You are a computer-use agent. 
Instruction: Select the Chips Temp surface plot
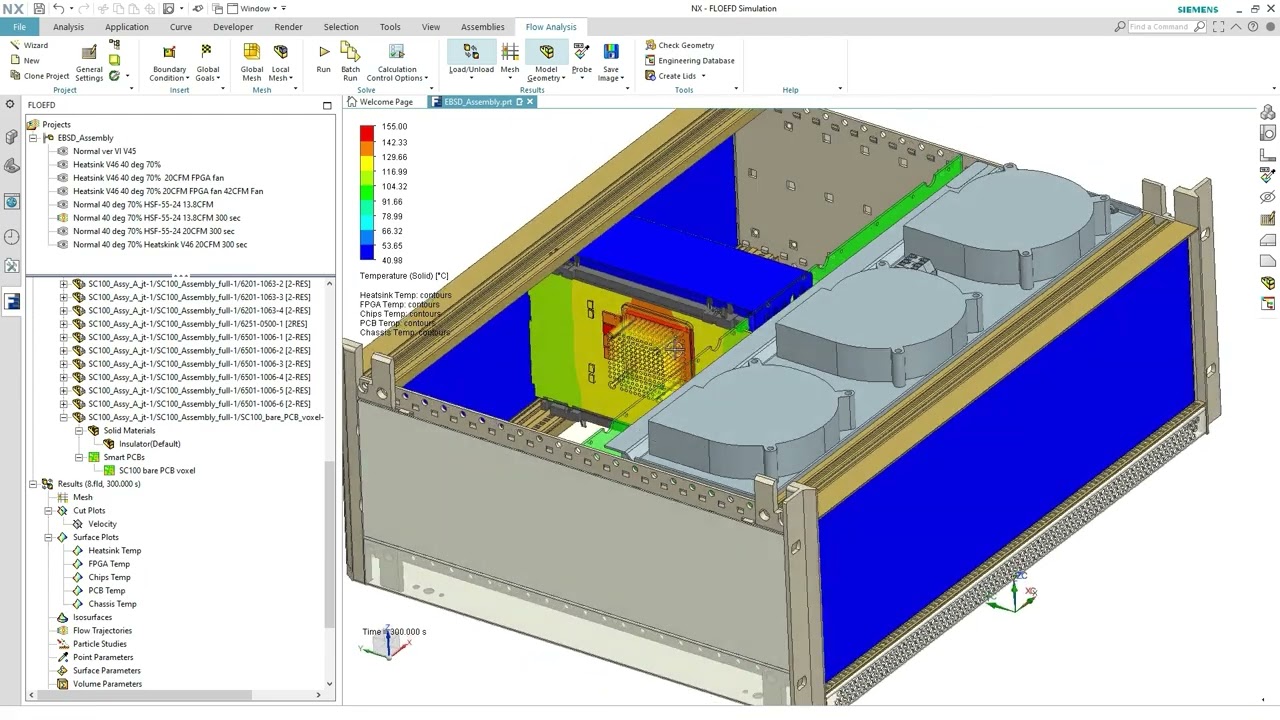[109, 577]
